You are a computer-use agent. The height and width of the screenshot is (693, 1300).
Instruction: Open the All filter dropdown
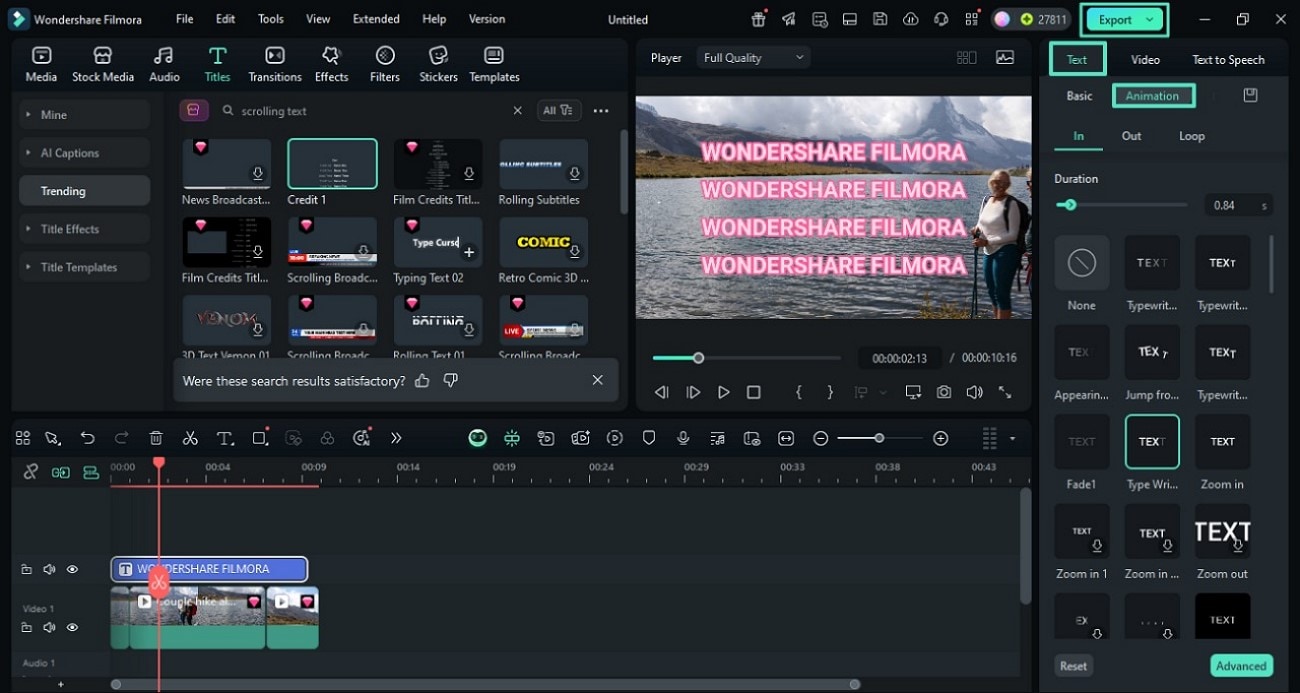click(x=558, y=111)
